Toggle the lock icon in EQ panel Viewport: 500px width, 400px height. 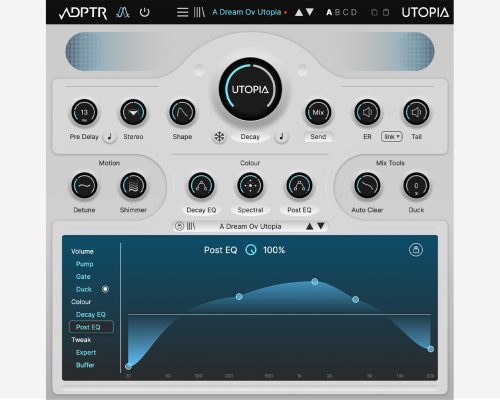point(416,250)
